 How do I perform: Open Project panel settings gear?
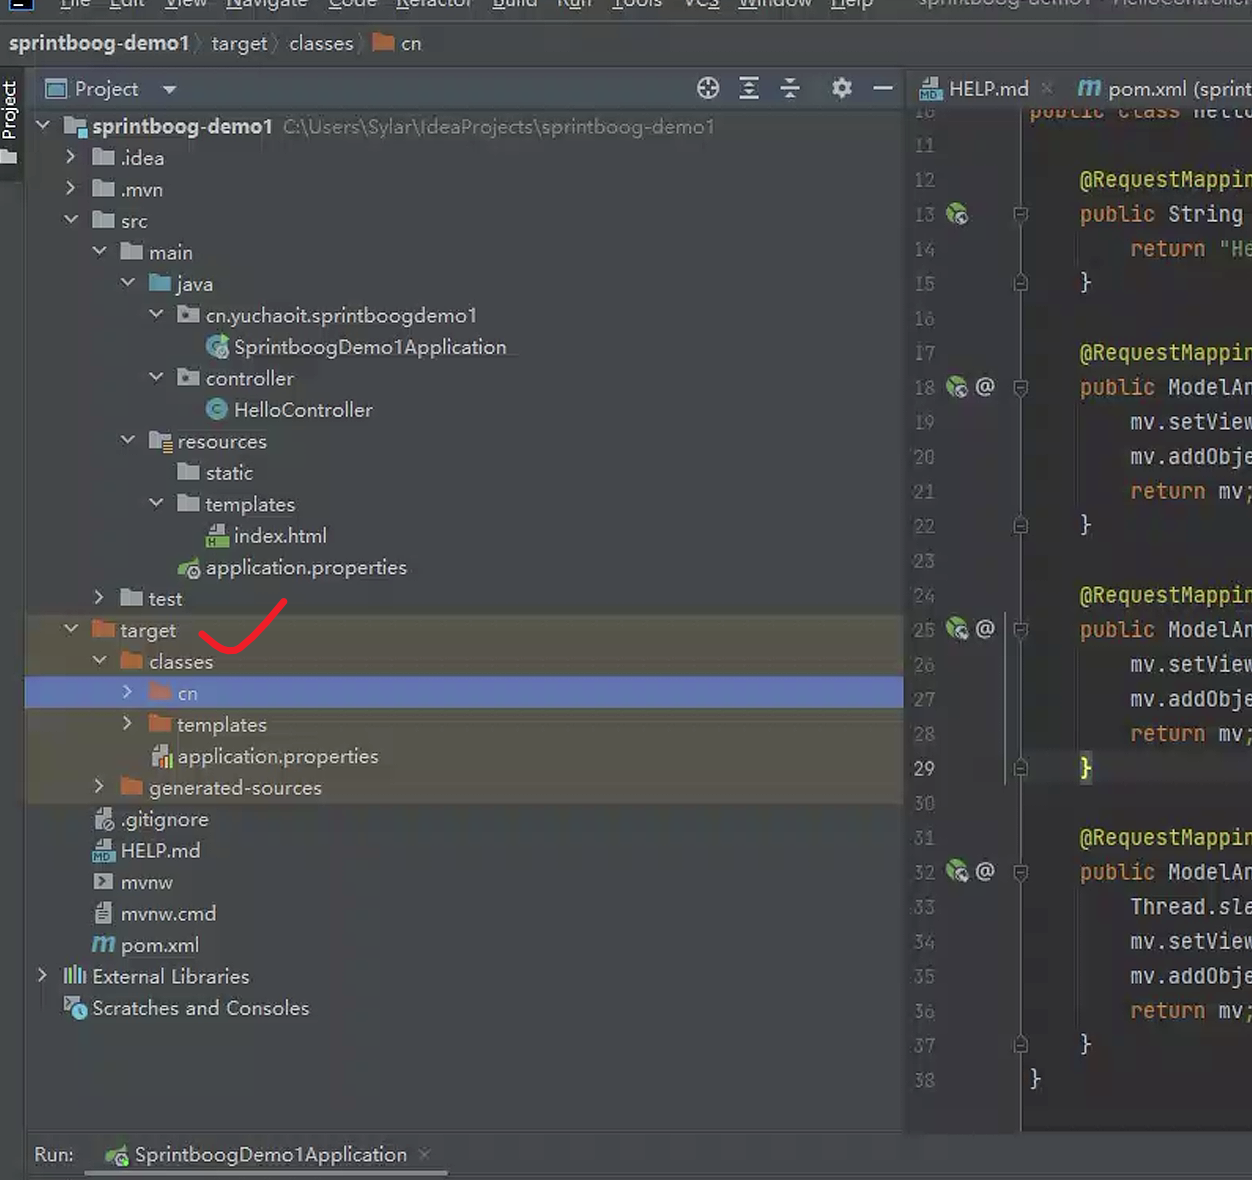click(842, 88)
